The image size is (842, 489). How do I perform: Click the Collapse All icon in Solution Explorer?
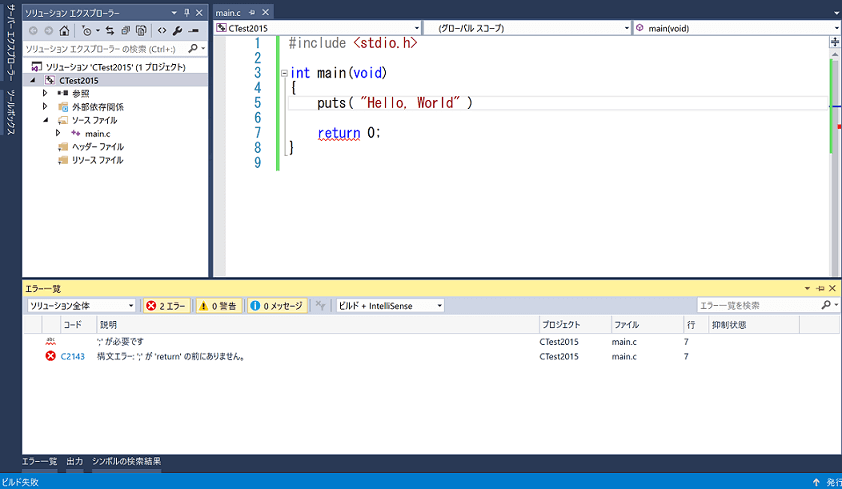[x=125, y=31]
